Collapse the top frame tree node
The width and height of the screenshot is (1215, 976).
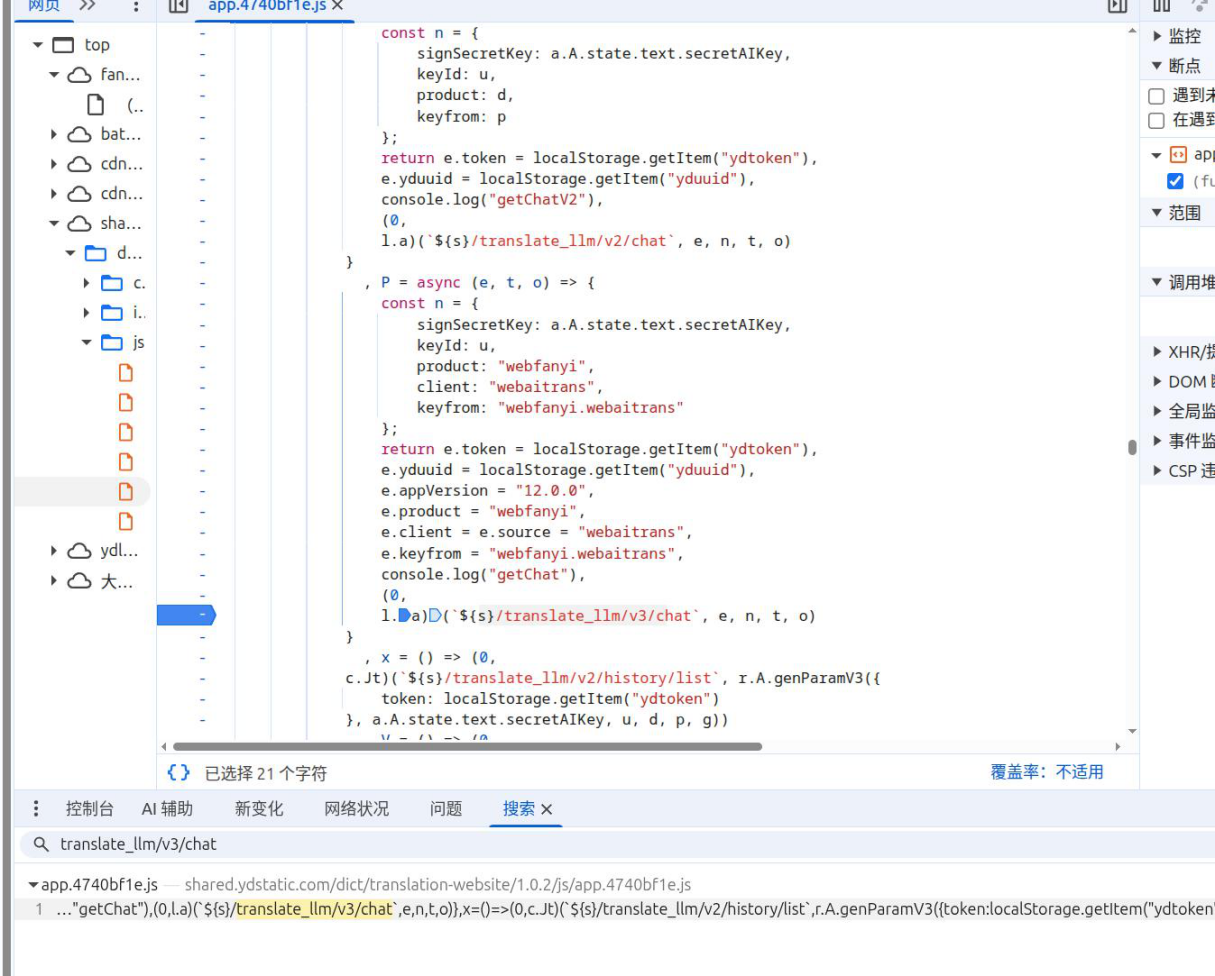(x=38, y=45)
